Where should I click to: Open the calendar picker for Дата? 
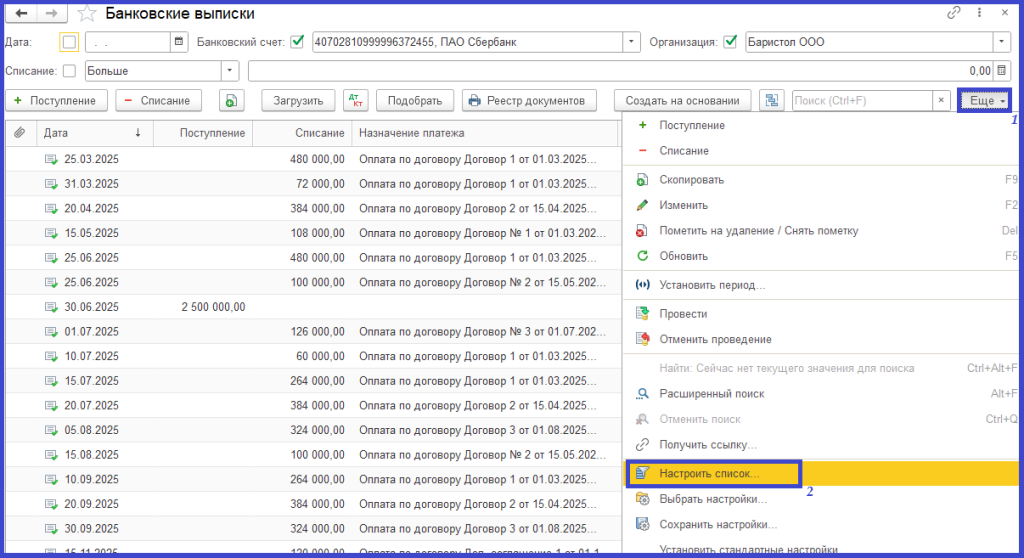pos(179,42)
